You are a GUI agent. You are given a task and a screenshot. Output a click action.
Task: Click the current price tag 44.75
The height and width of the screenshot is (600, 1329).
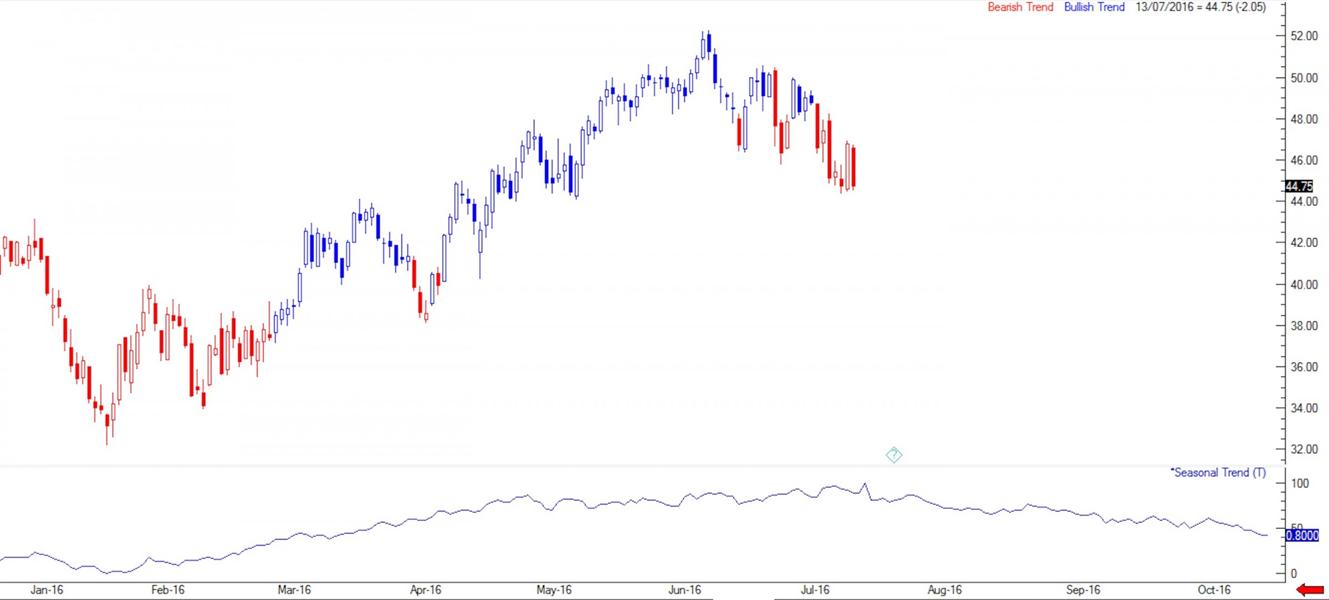pos(1297,186)
